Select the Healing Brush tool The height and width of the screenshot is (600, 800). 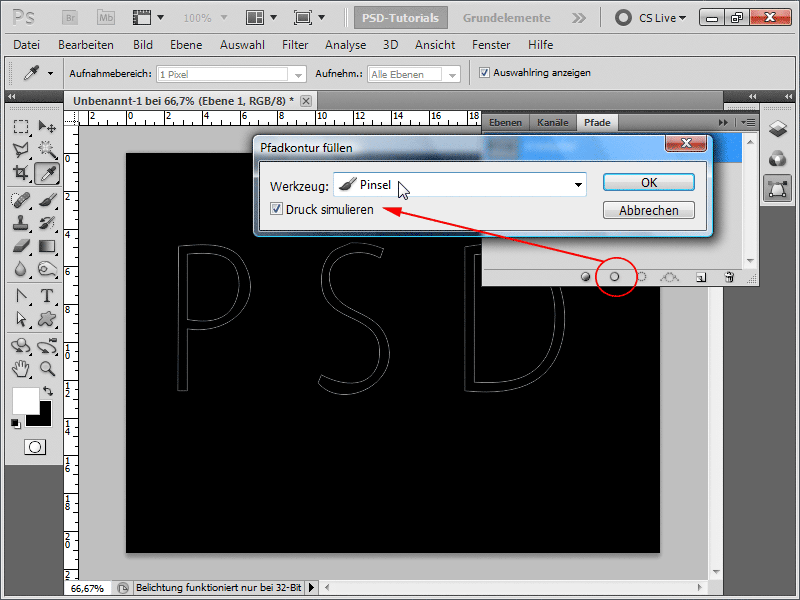(x=21, y=199)
